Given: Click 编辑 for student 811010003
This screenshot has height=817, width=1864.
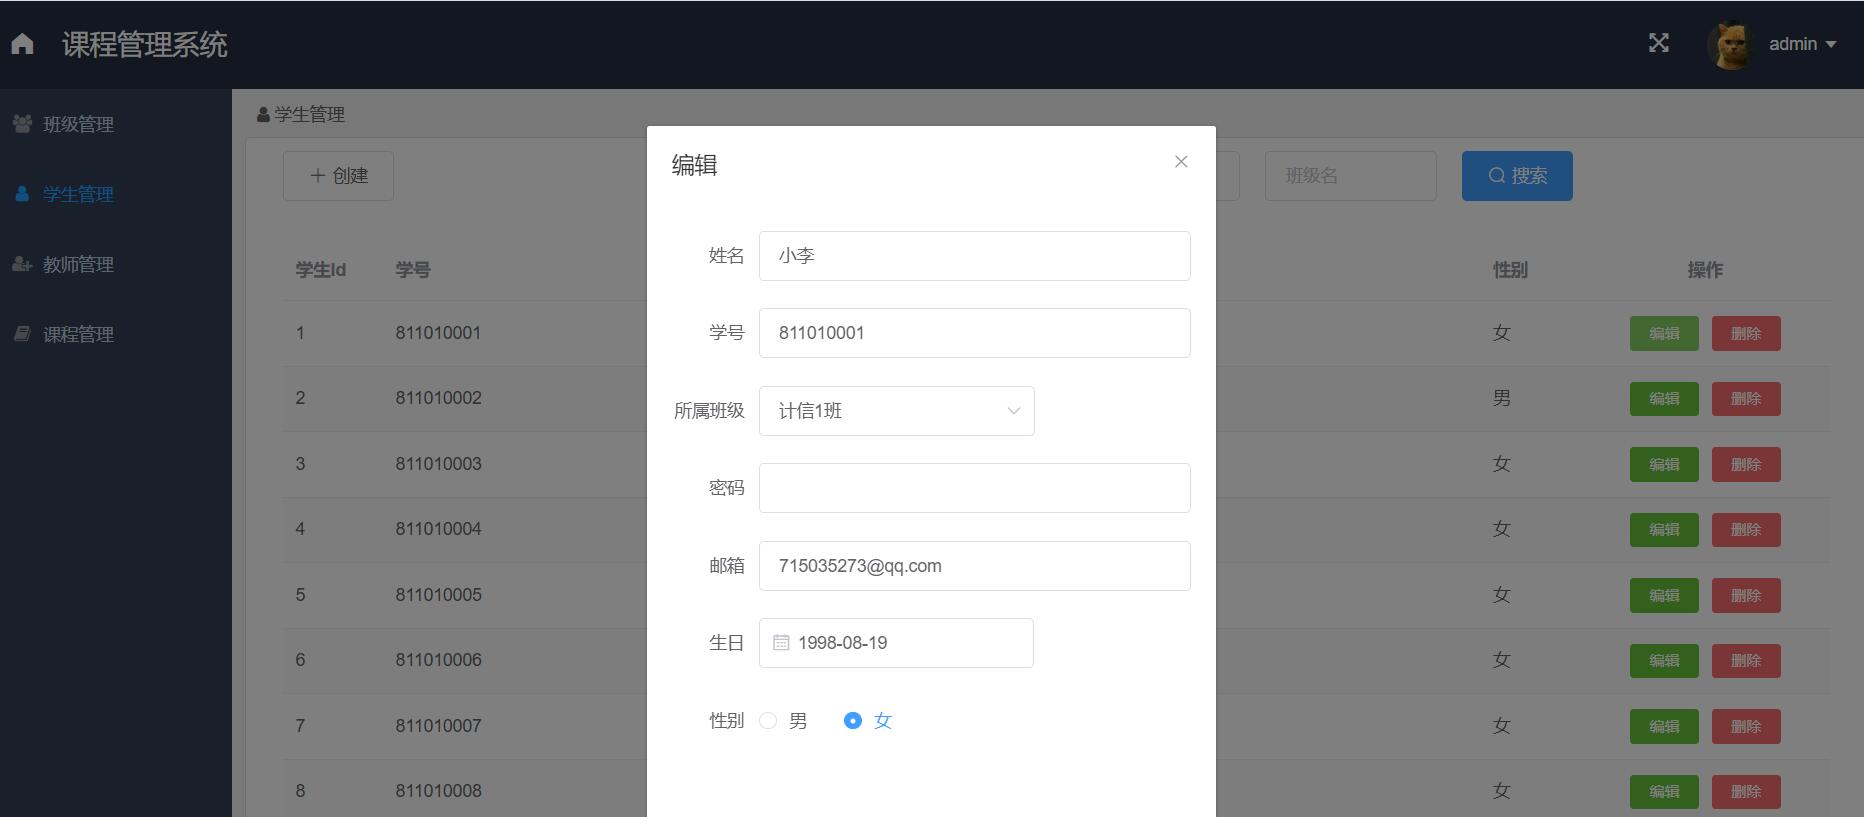Looking at the screenshot, I should tap(1664, 465).
